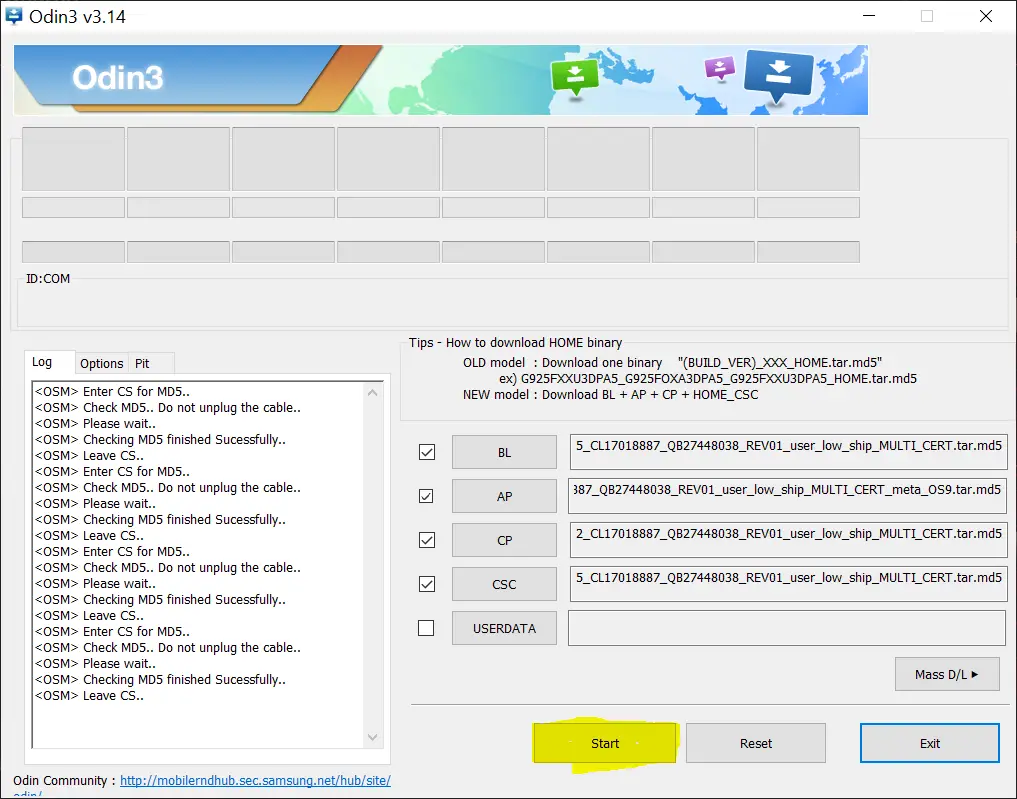Minimize the Odin3 window

[x=869, y=16]
